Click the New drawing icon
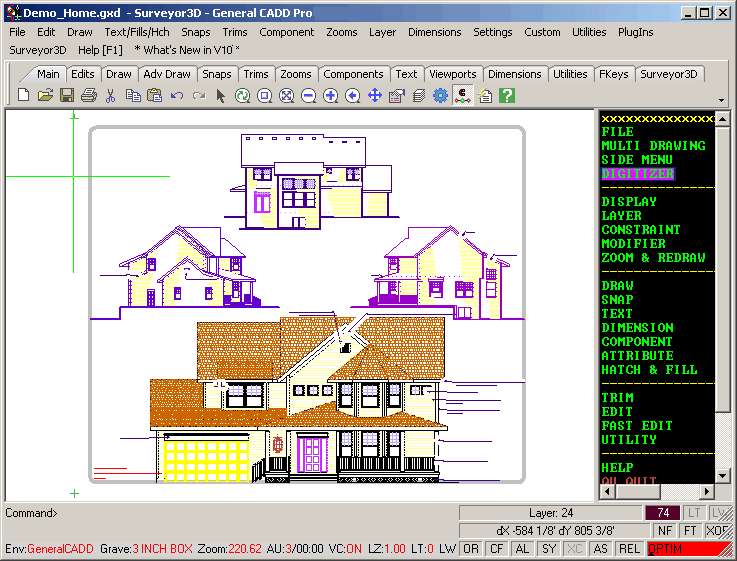 coord(24,96)
